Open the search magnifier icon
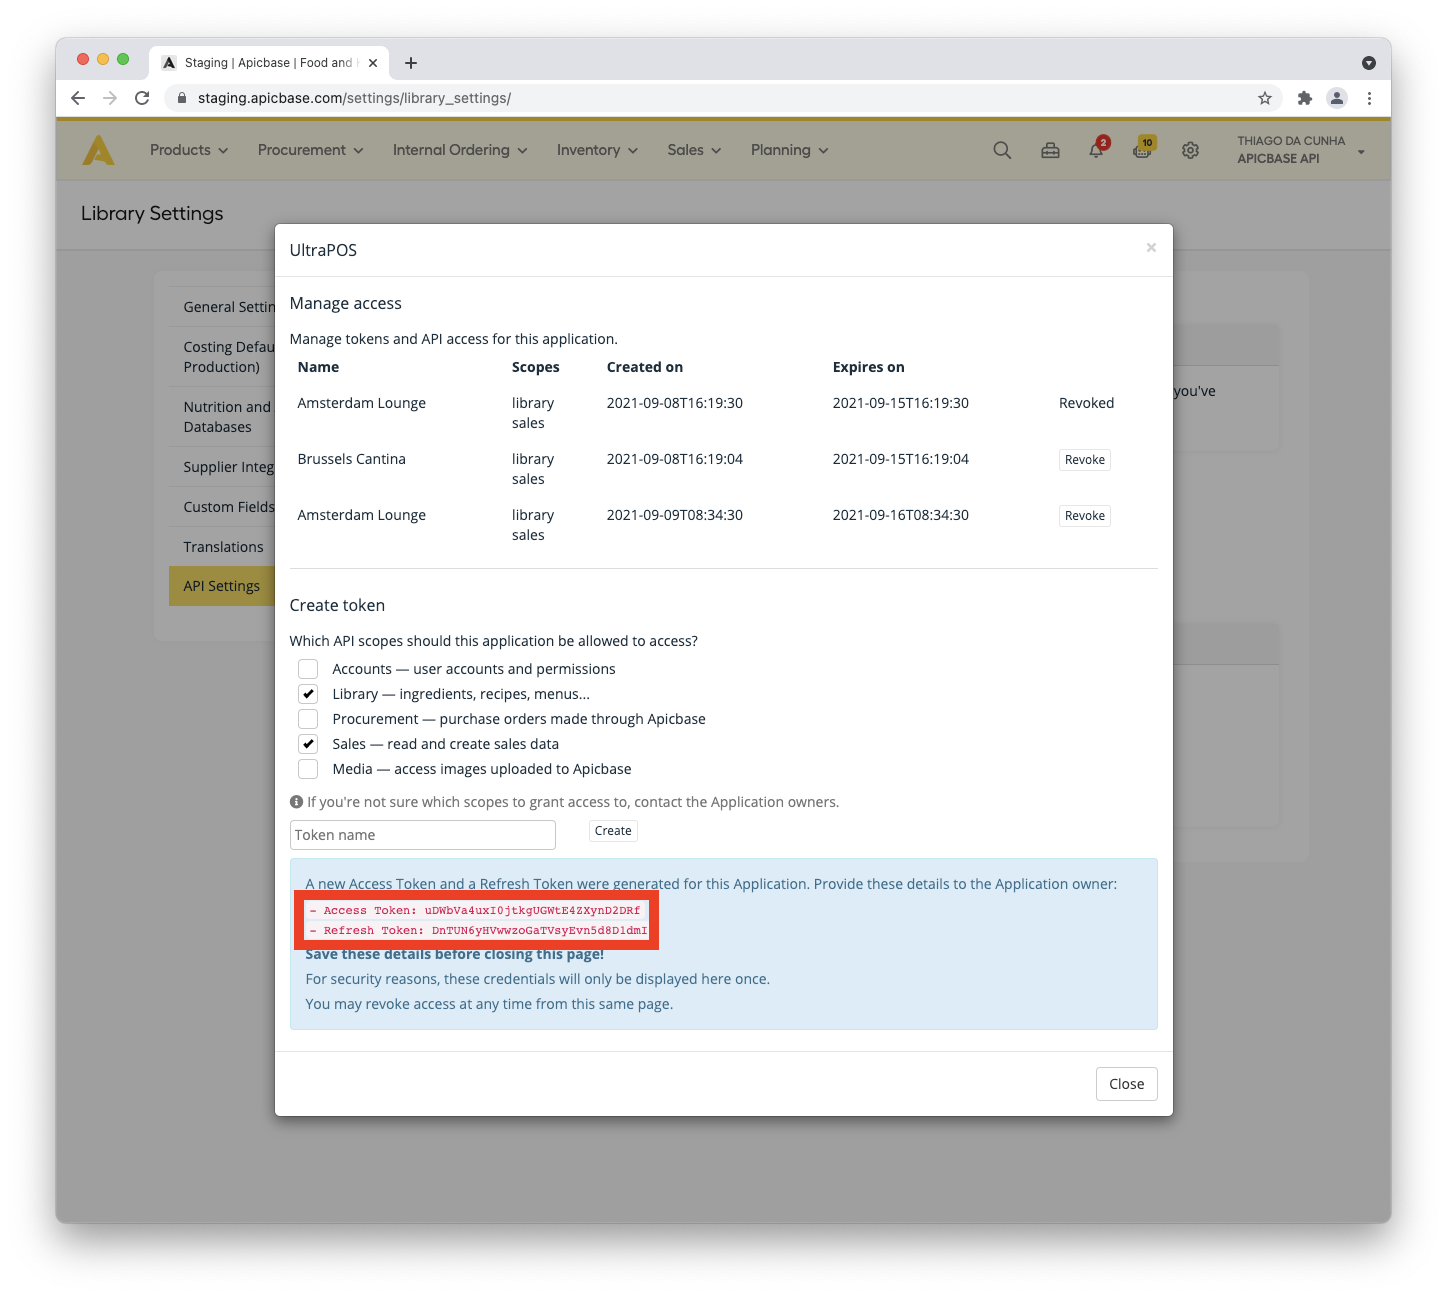Image resolution: width=1447 pixels, height=1297 pixels. coord(1002,150)
